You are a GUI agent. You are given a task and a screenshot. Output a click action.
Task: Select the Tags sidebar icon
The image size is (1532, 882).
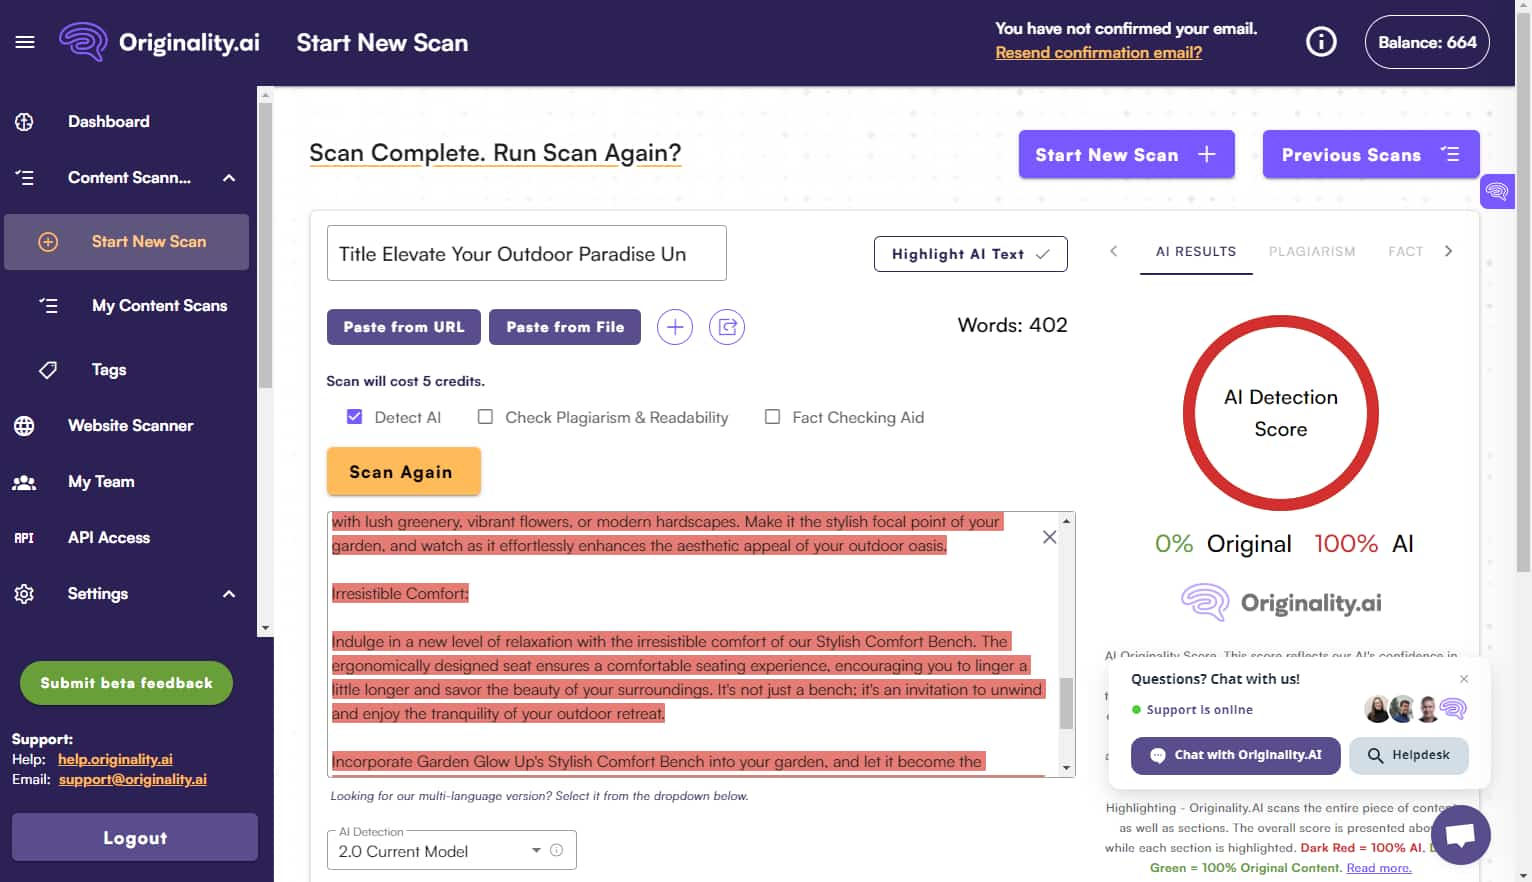(47, 369)
